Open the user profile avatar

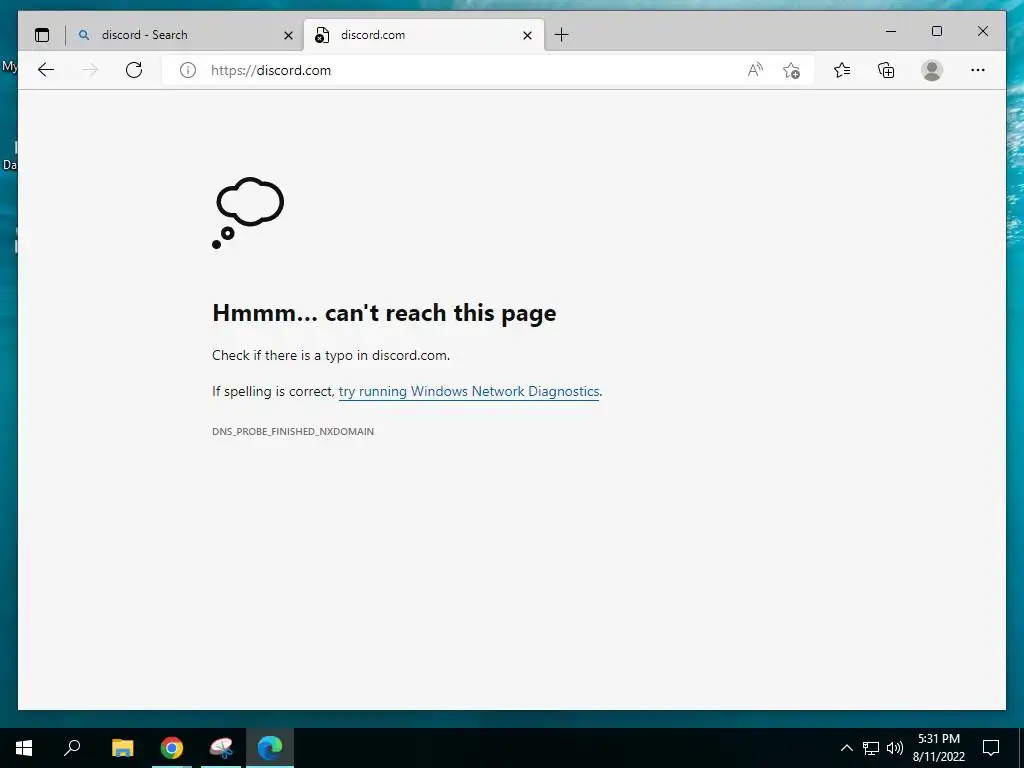point(932,70)
